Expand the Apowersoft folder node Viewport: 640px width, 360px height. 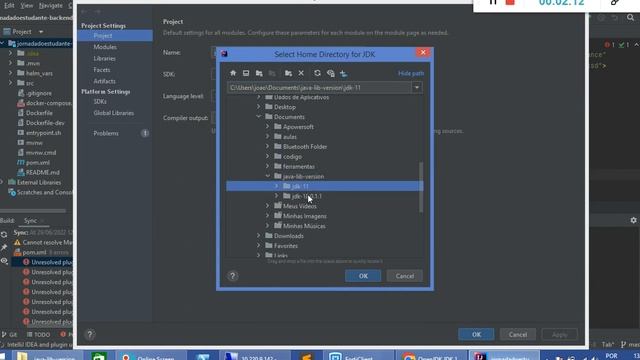(x=267, y=127)
